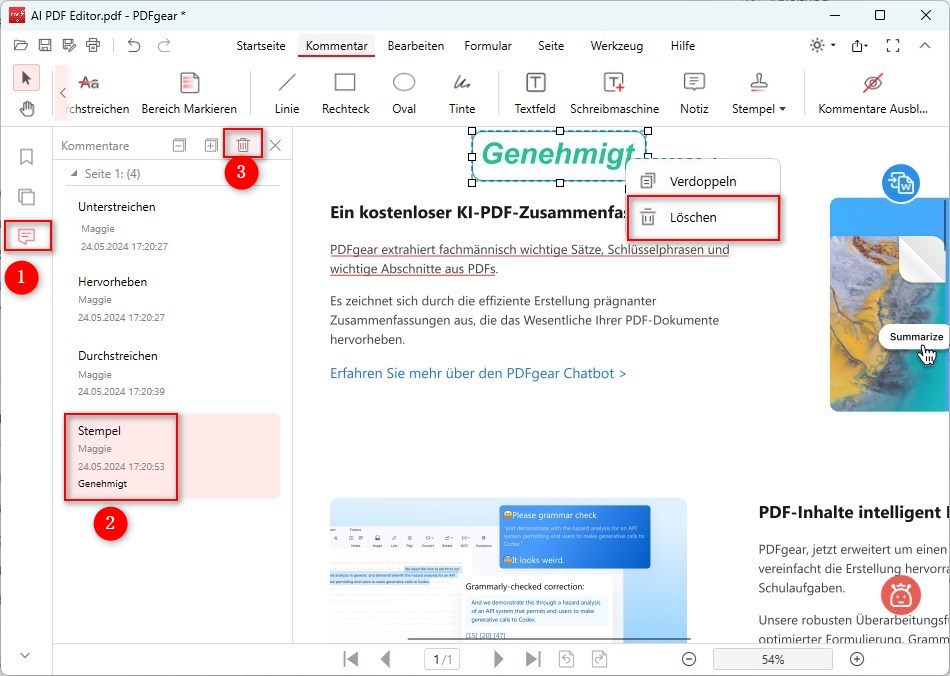This screenshot has height=676, width=950.
Task: Click the Genehmigt stamp on page
Action: click(559, 155)
